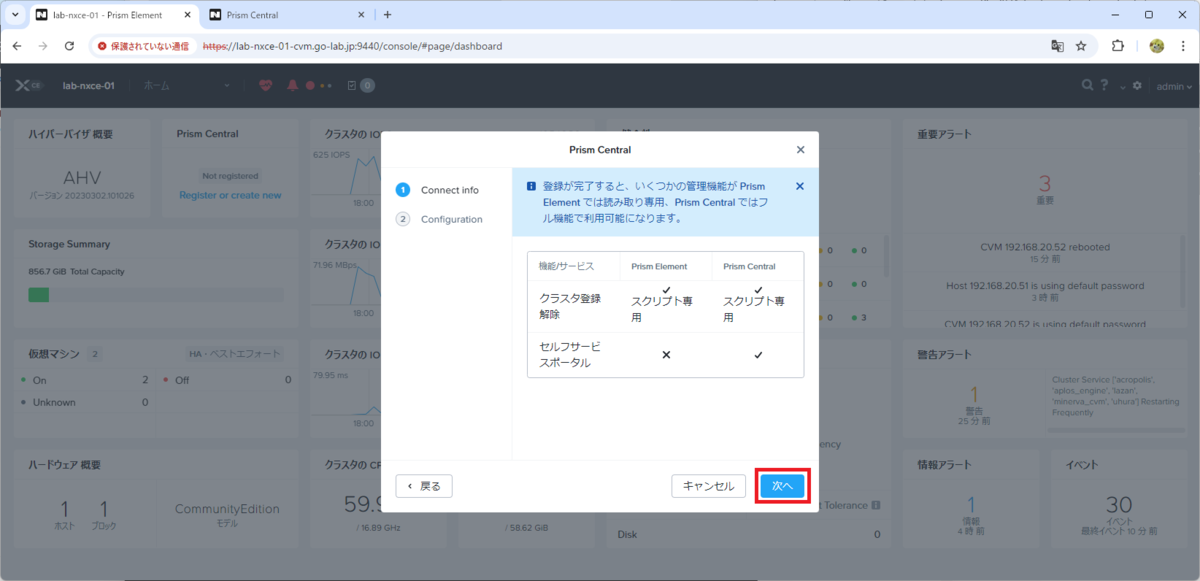
Task: Click the Prism Element column header
Action: (x=659, y=266)
